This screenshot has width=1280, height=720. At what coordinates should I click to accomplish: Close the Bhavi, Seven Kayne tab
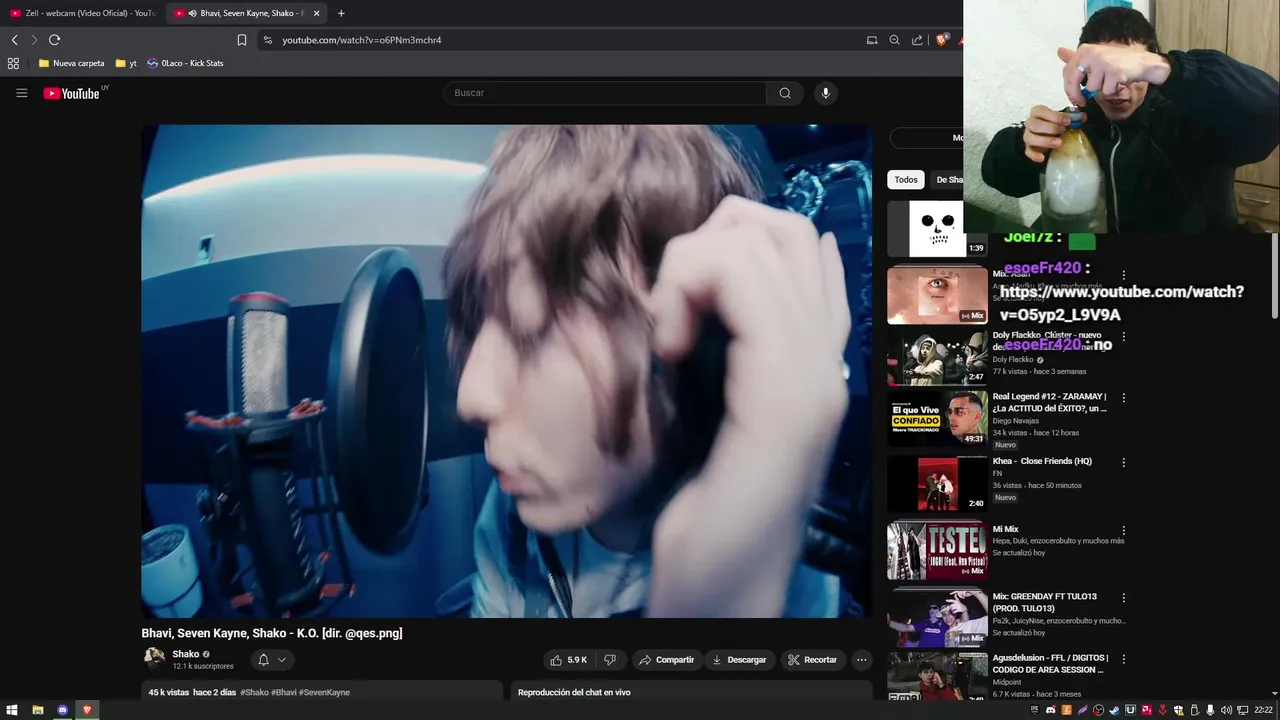pos(316,13)
